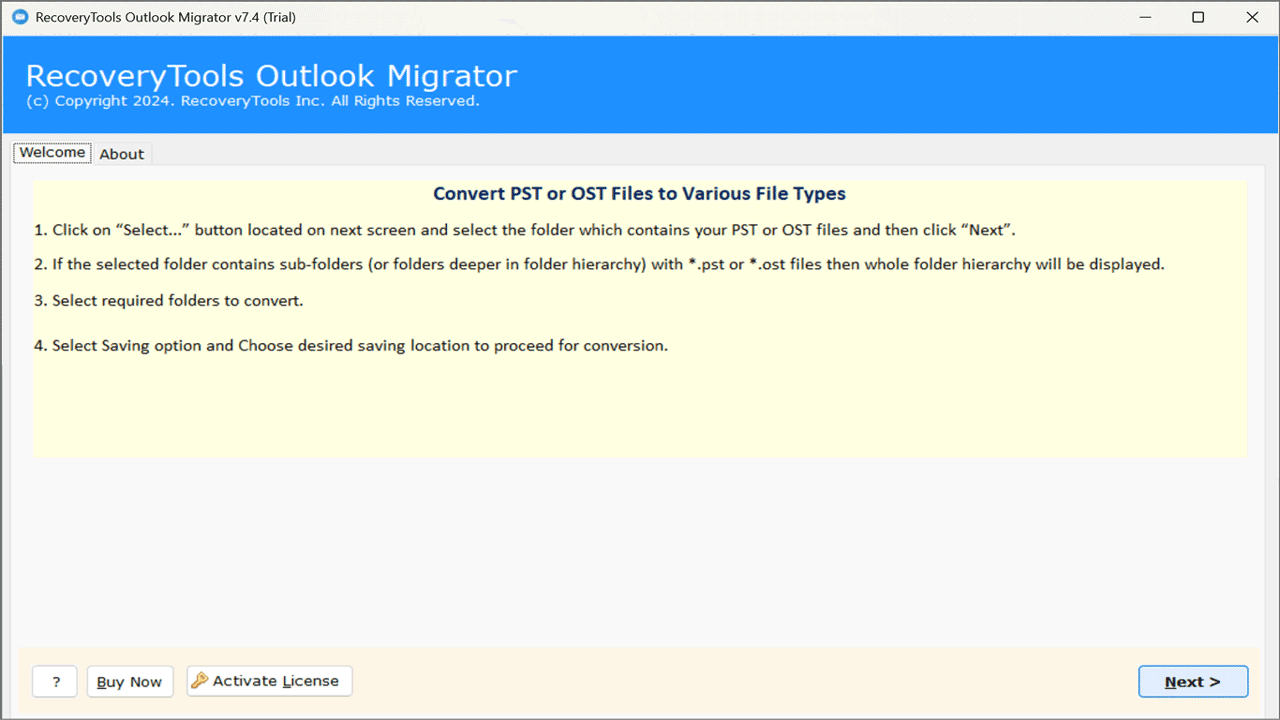Click the step 3 'Select required folders' text
The width and height of the screenshot is (1280, 720).
168,301
